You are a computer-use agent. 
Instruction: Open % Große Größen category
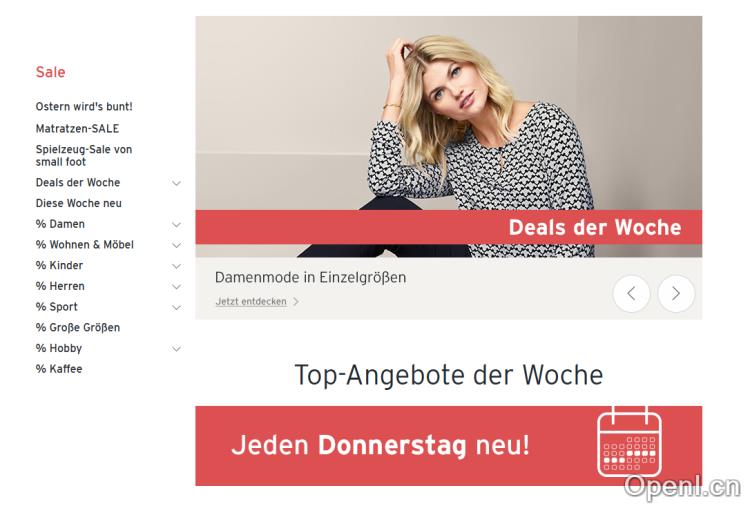pos(78,328)
